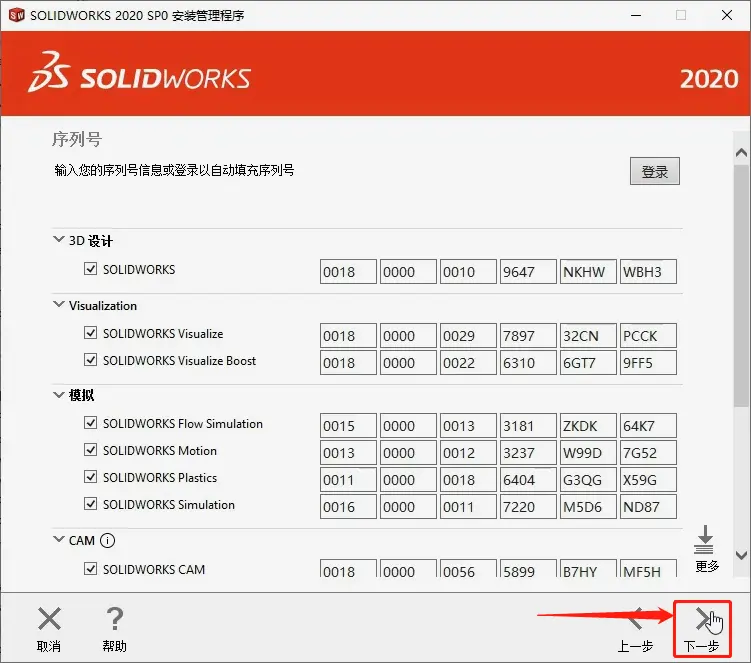
Task: Toggle SOLIDWORKS Plastics checkbox
Action: 90,477
